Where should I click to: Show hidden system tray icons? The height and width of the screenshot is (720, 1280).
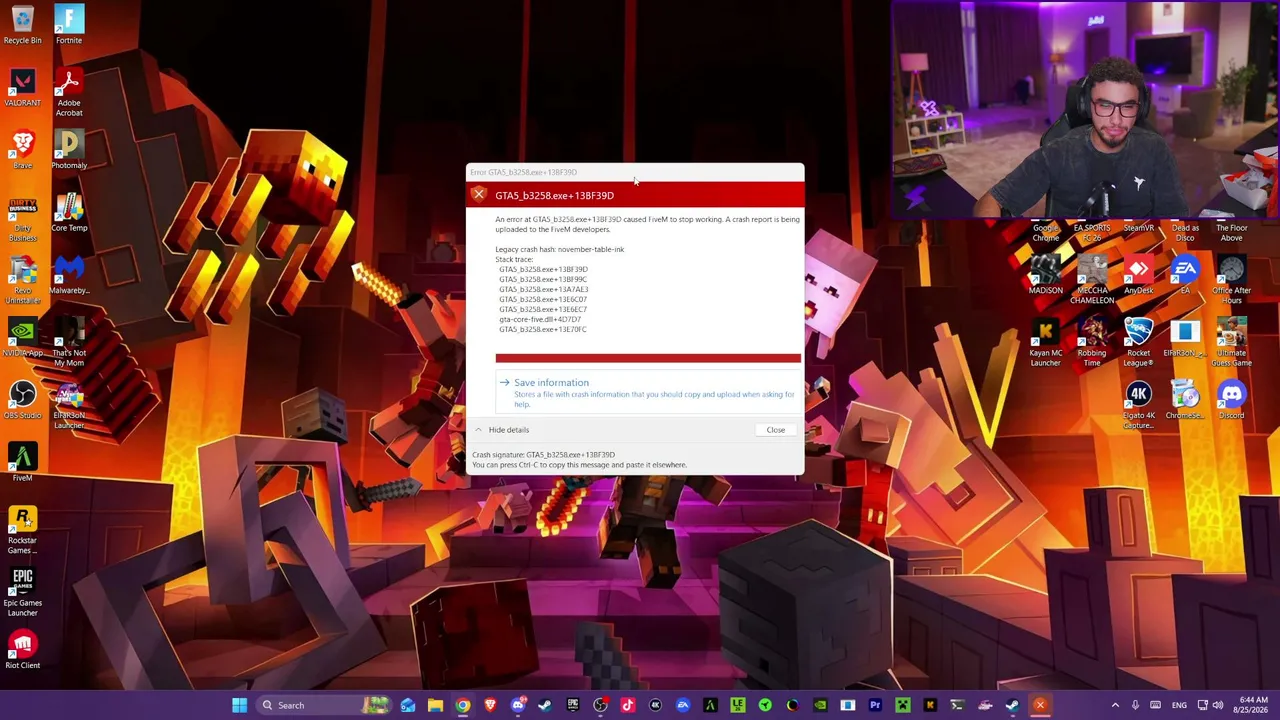point(1115,705)
